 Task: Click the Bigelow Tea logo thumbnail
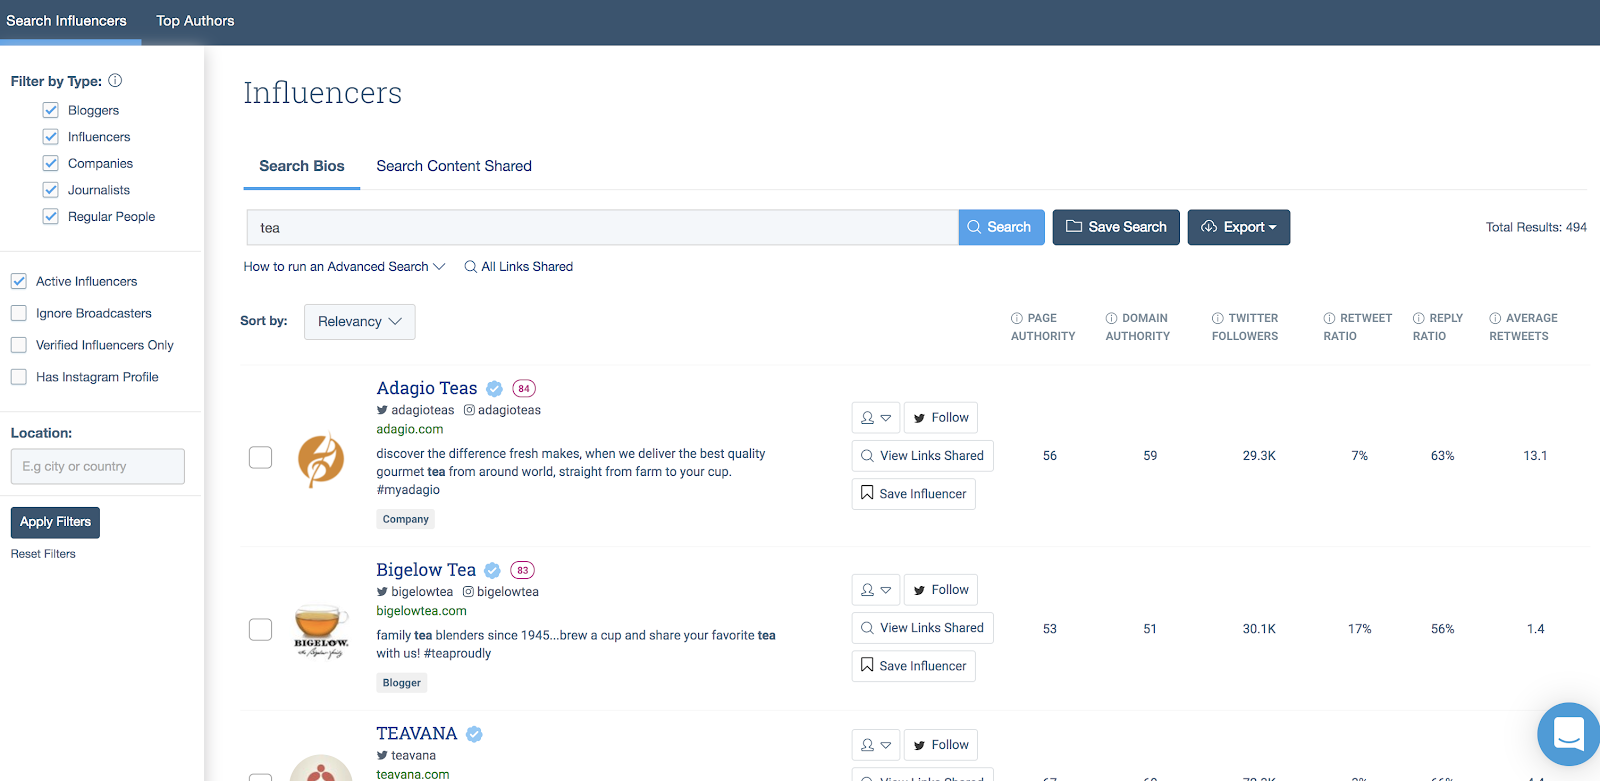point(321,631)
